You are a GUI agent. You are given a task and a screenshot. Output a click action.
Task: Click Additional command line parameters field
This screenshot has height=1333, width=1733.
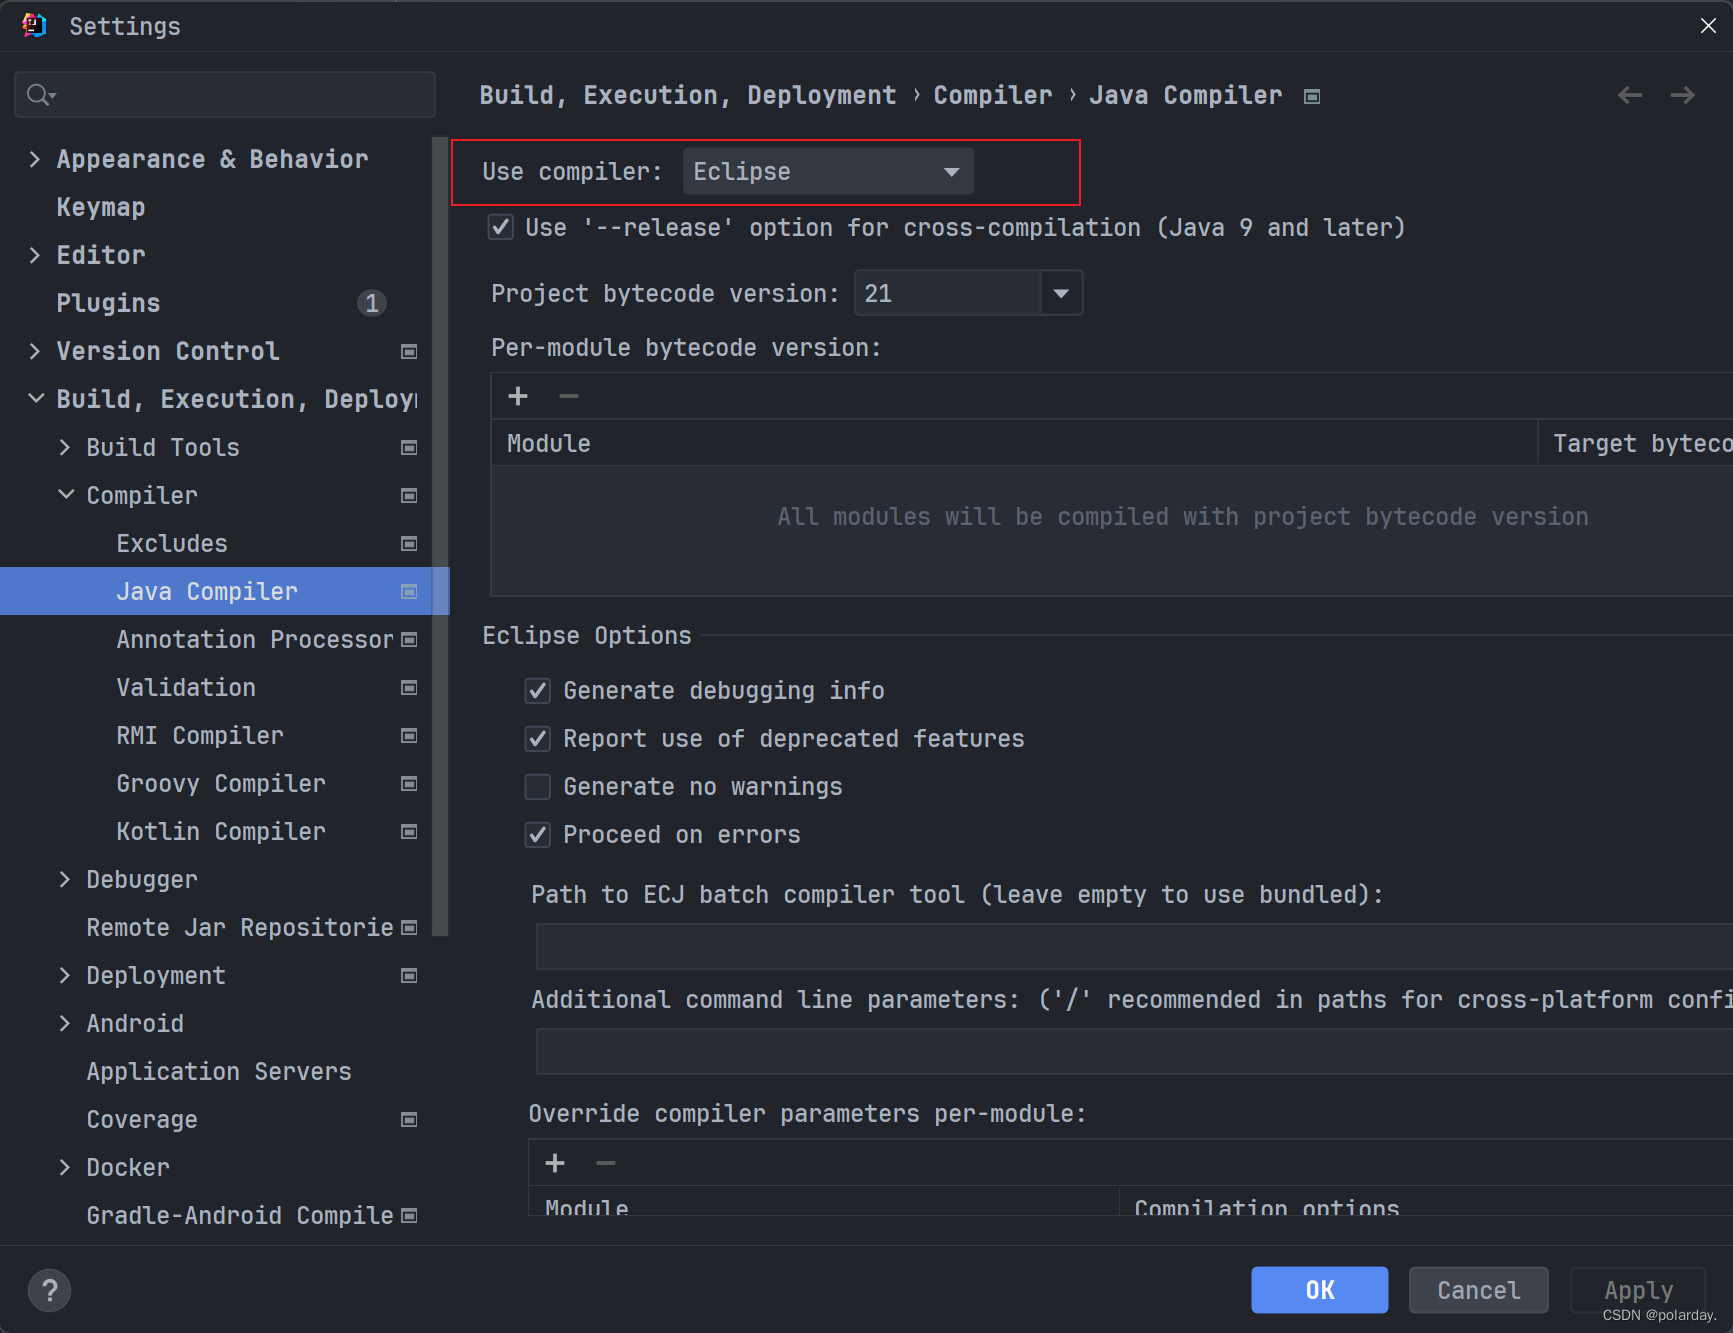tap(1134, 1052)
